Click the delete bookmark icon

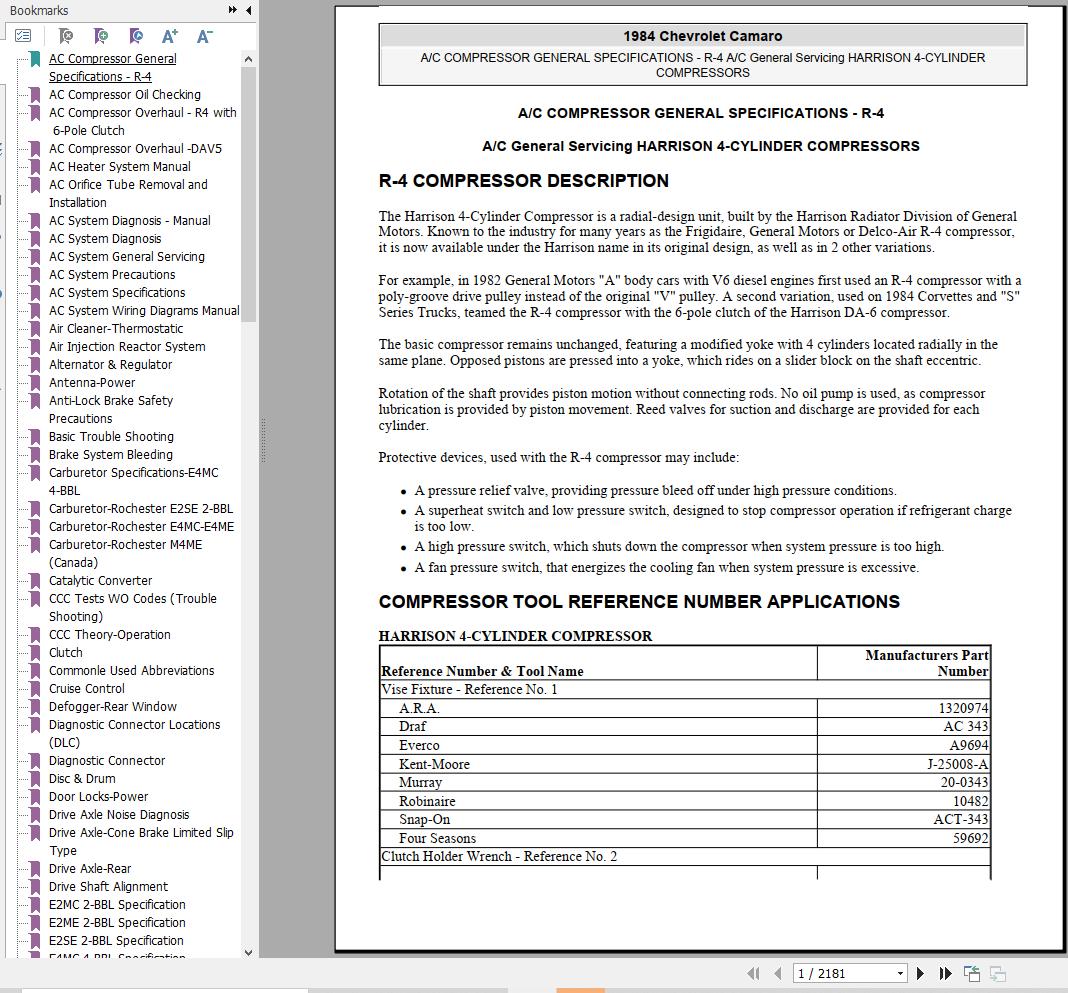(x=66, y=35)
